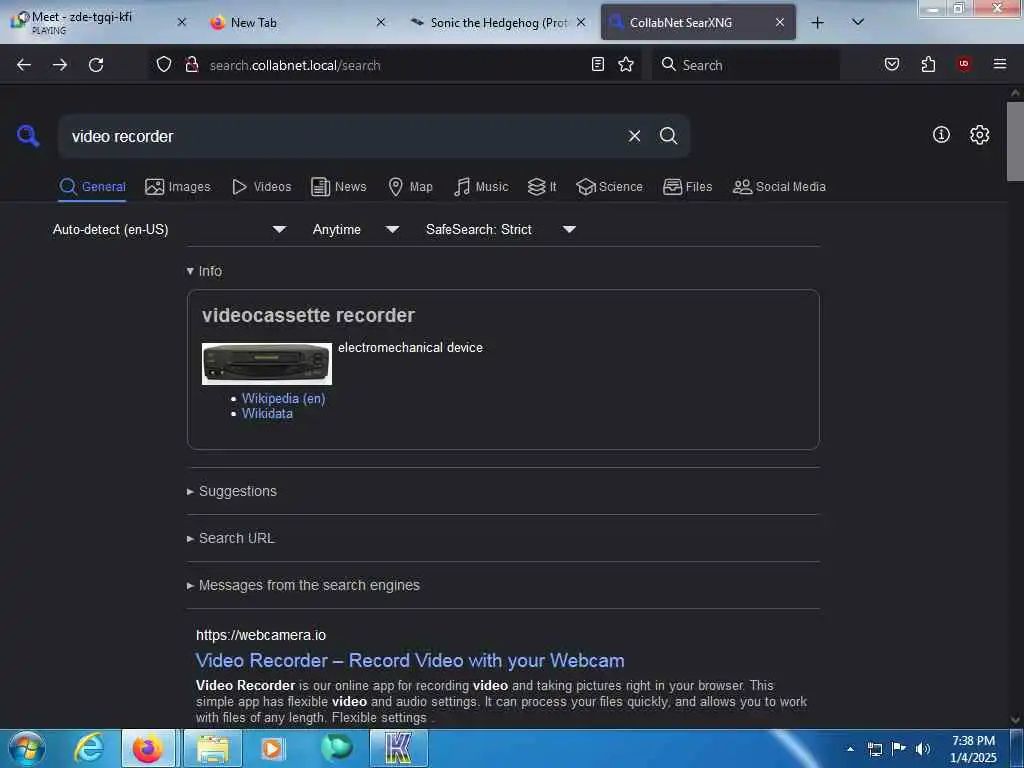
Task: Click the K application taskbar icon
Action: click(399, 748)
